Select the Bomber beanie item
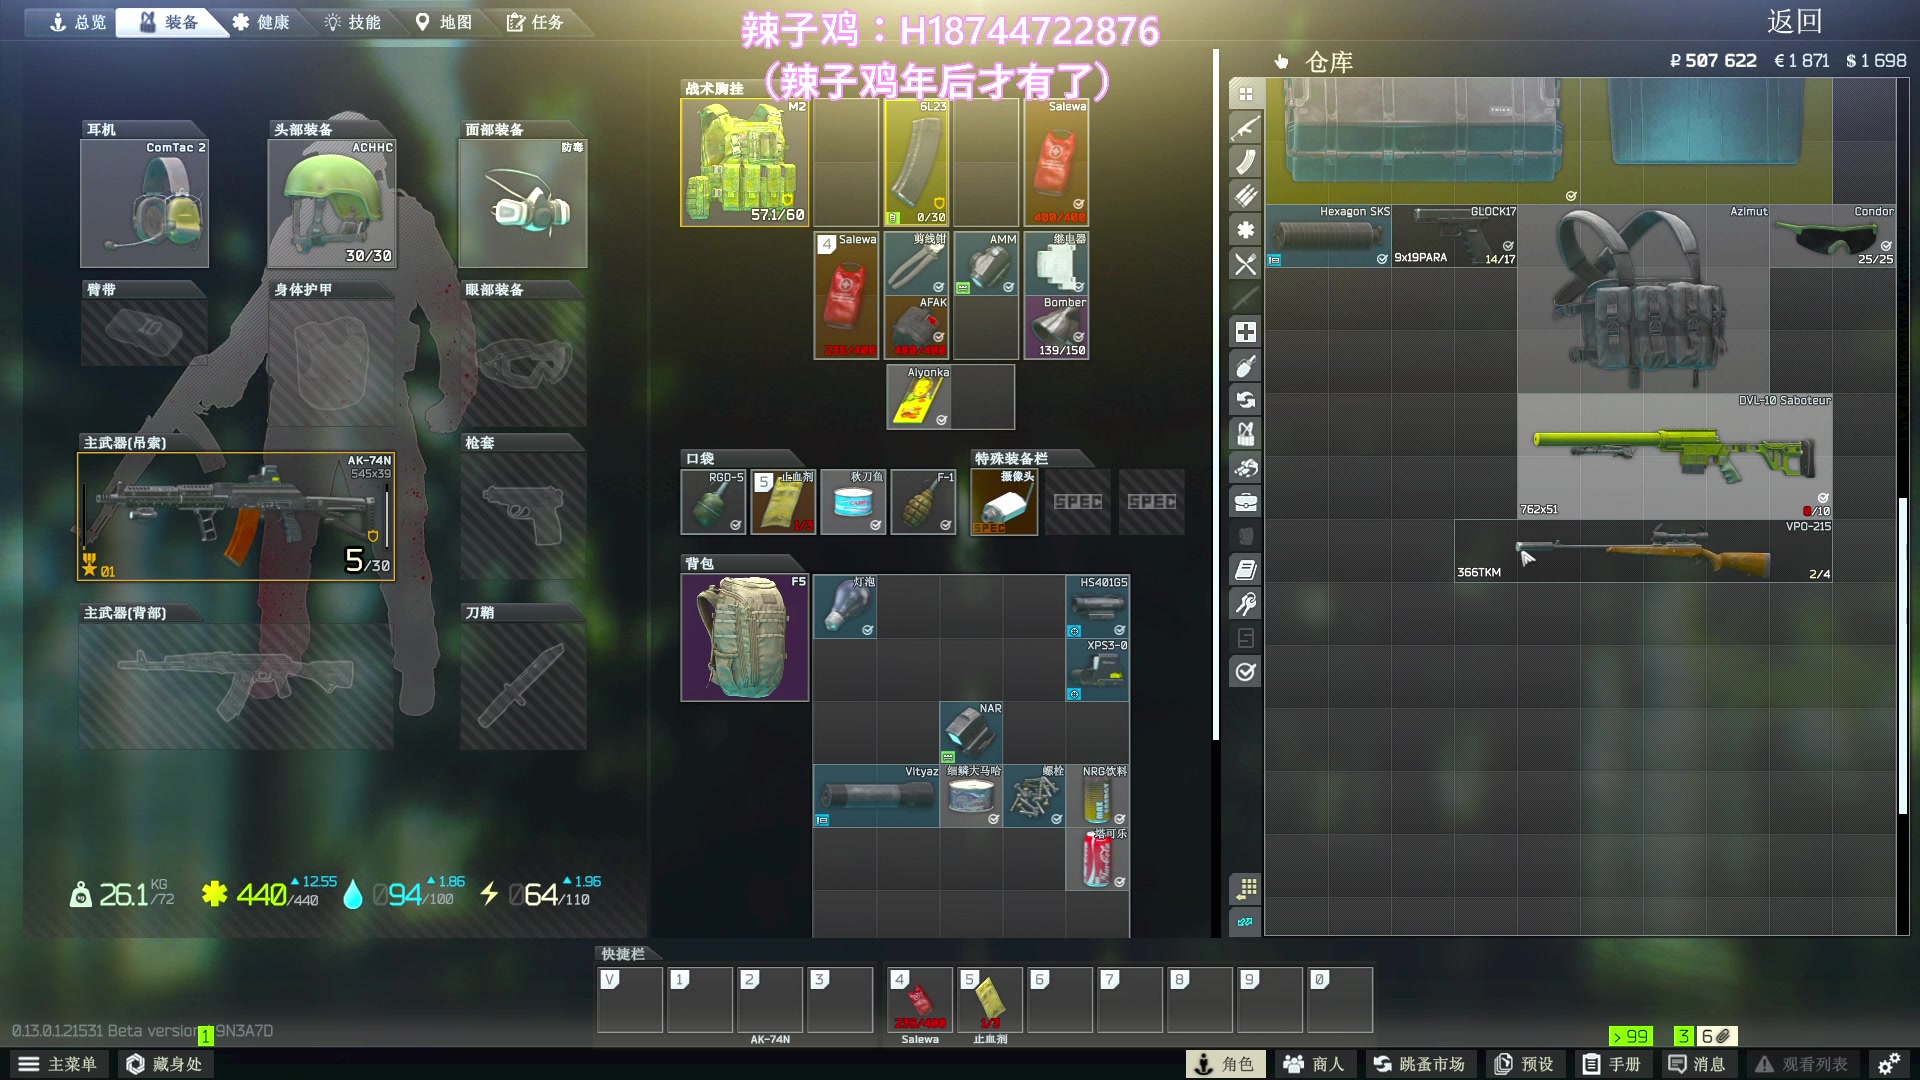 [x=1057, y=326]
